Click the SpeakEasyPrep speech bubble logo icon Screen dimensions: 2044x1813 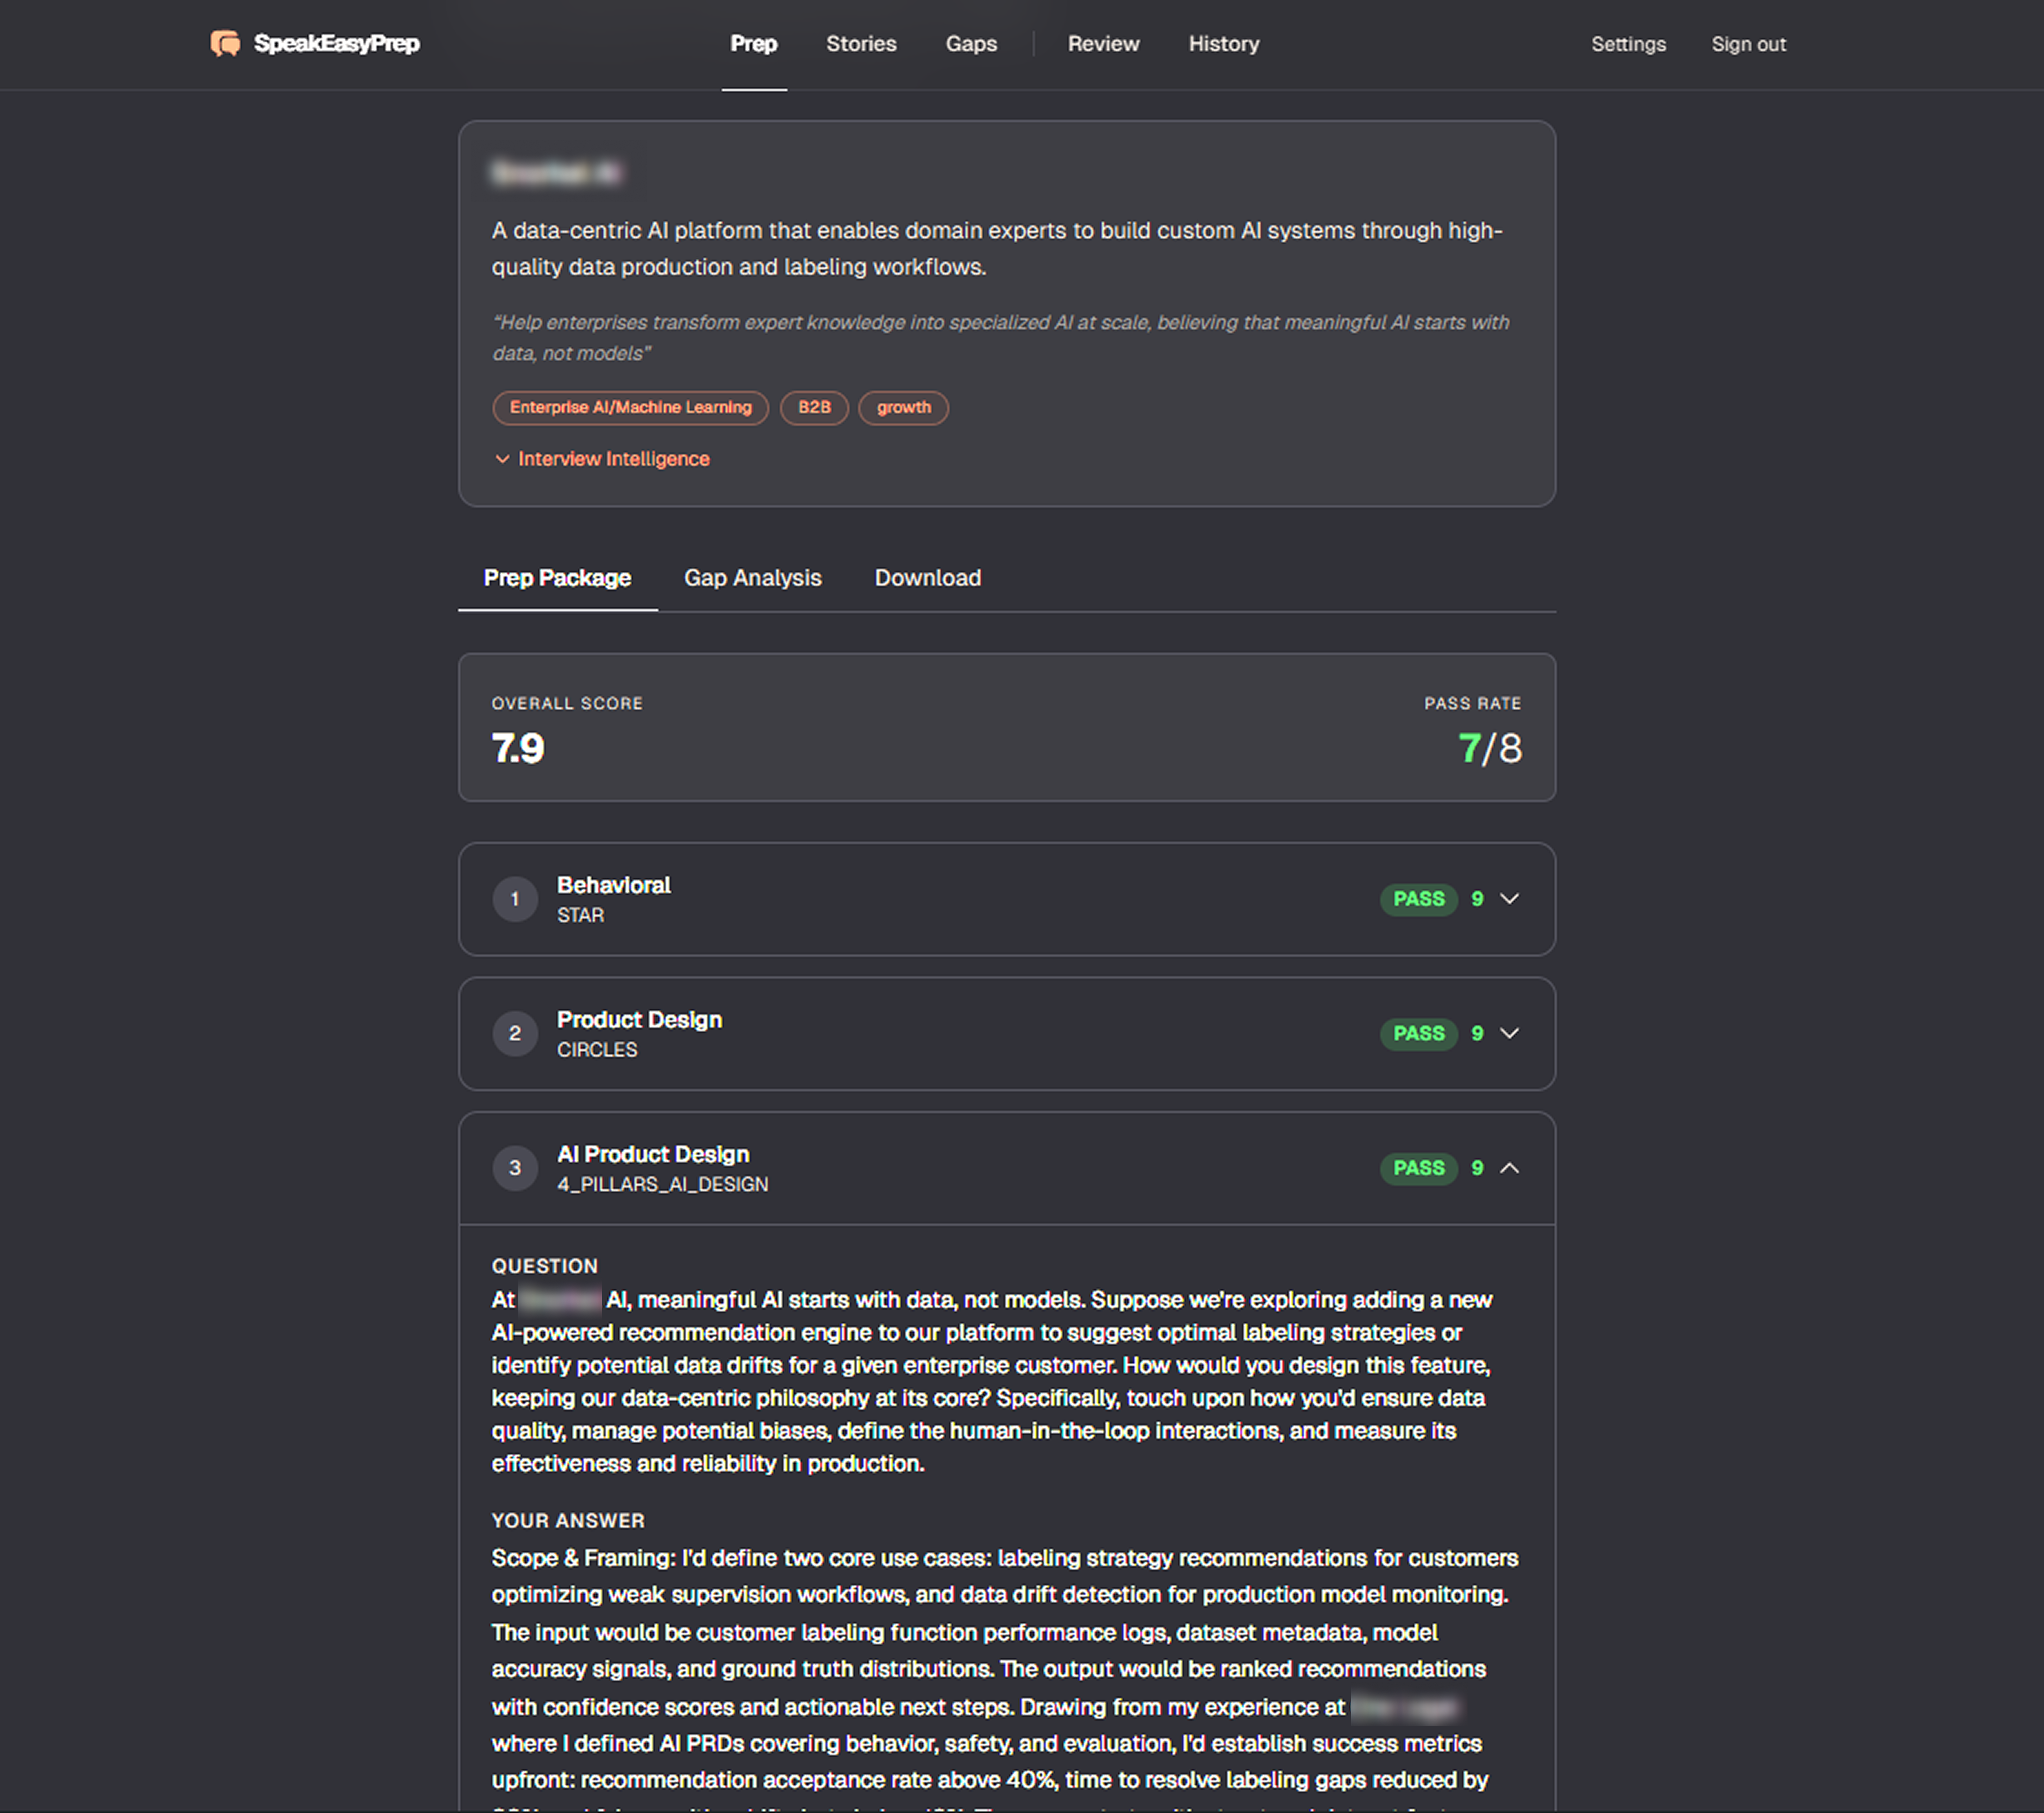225,43
